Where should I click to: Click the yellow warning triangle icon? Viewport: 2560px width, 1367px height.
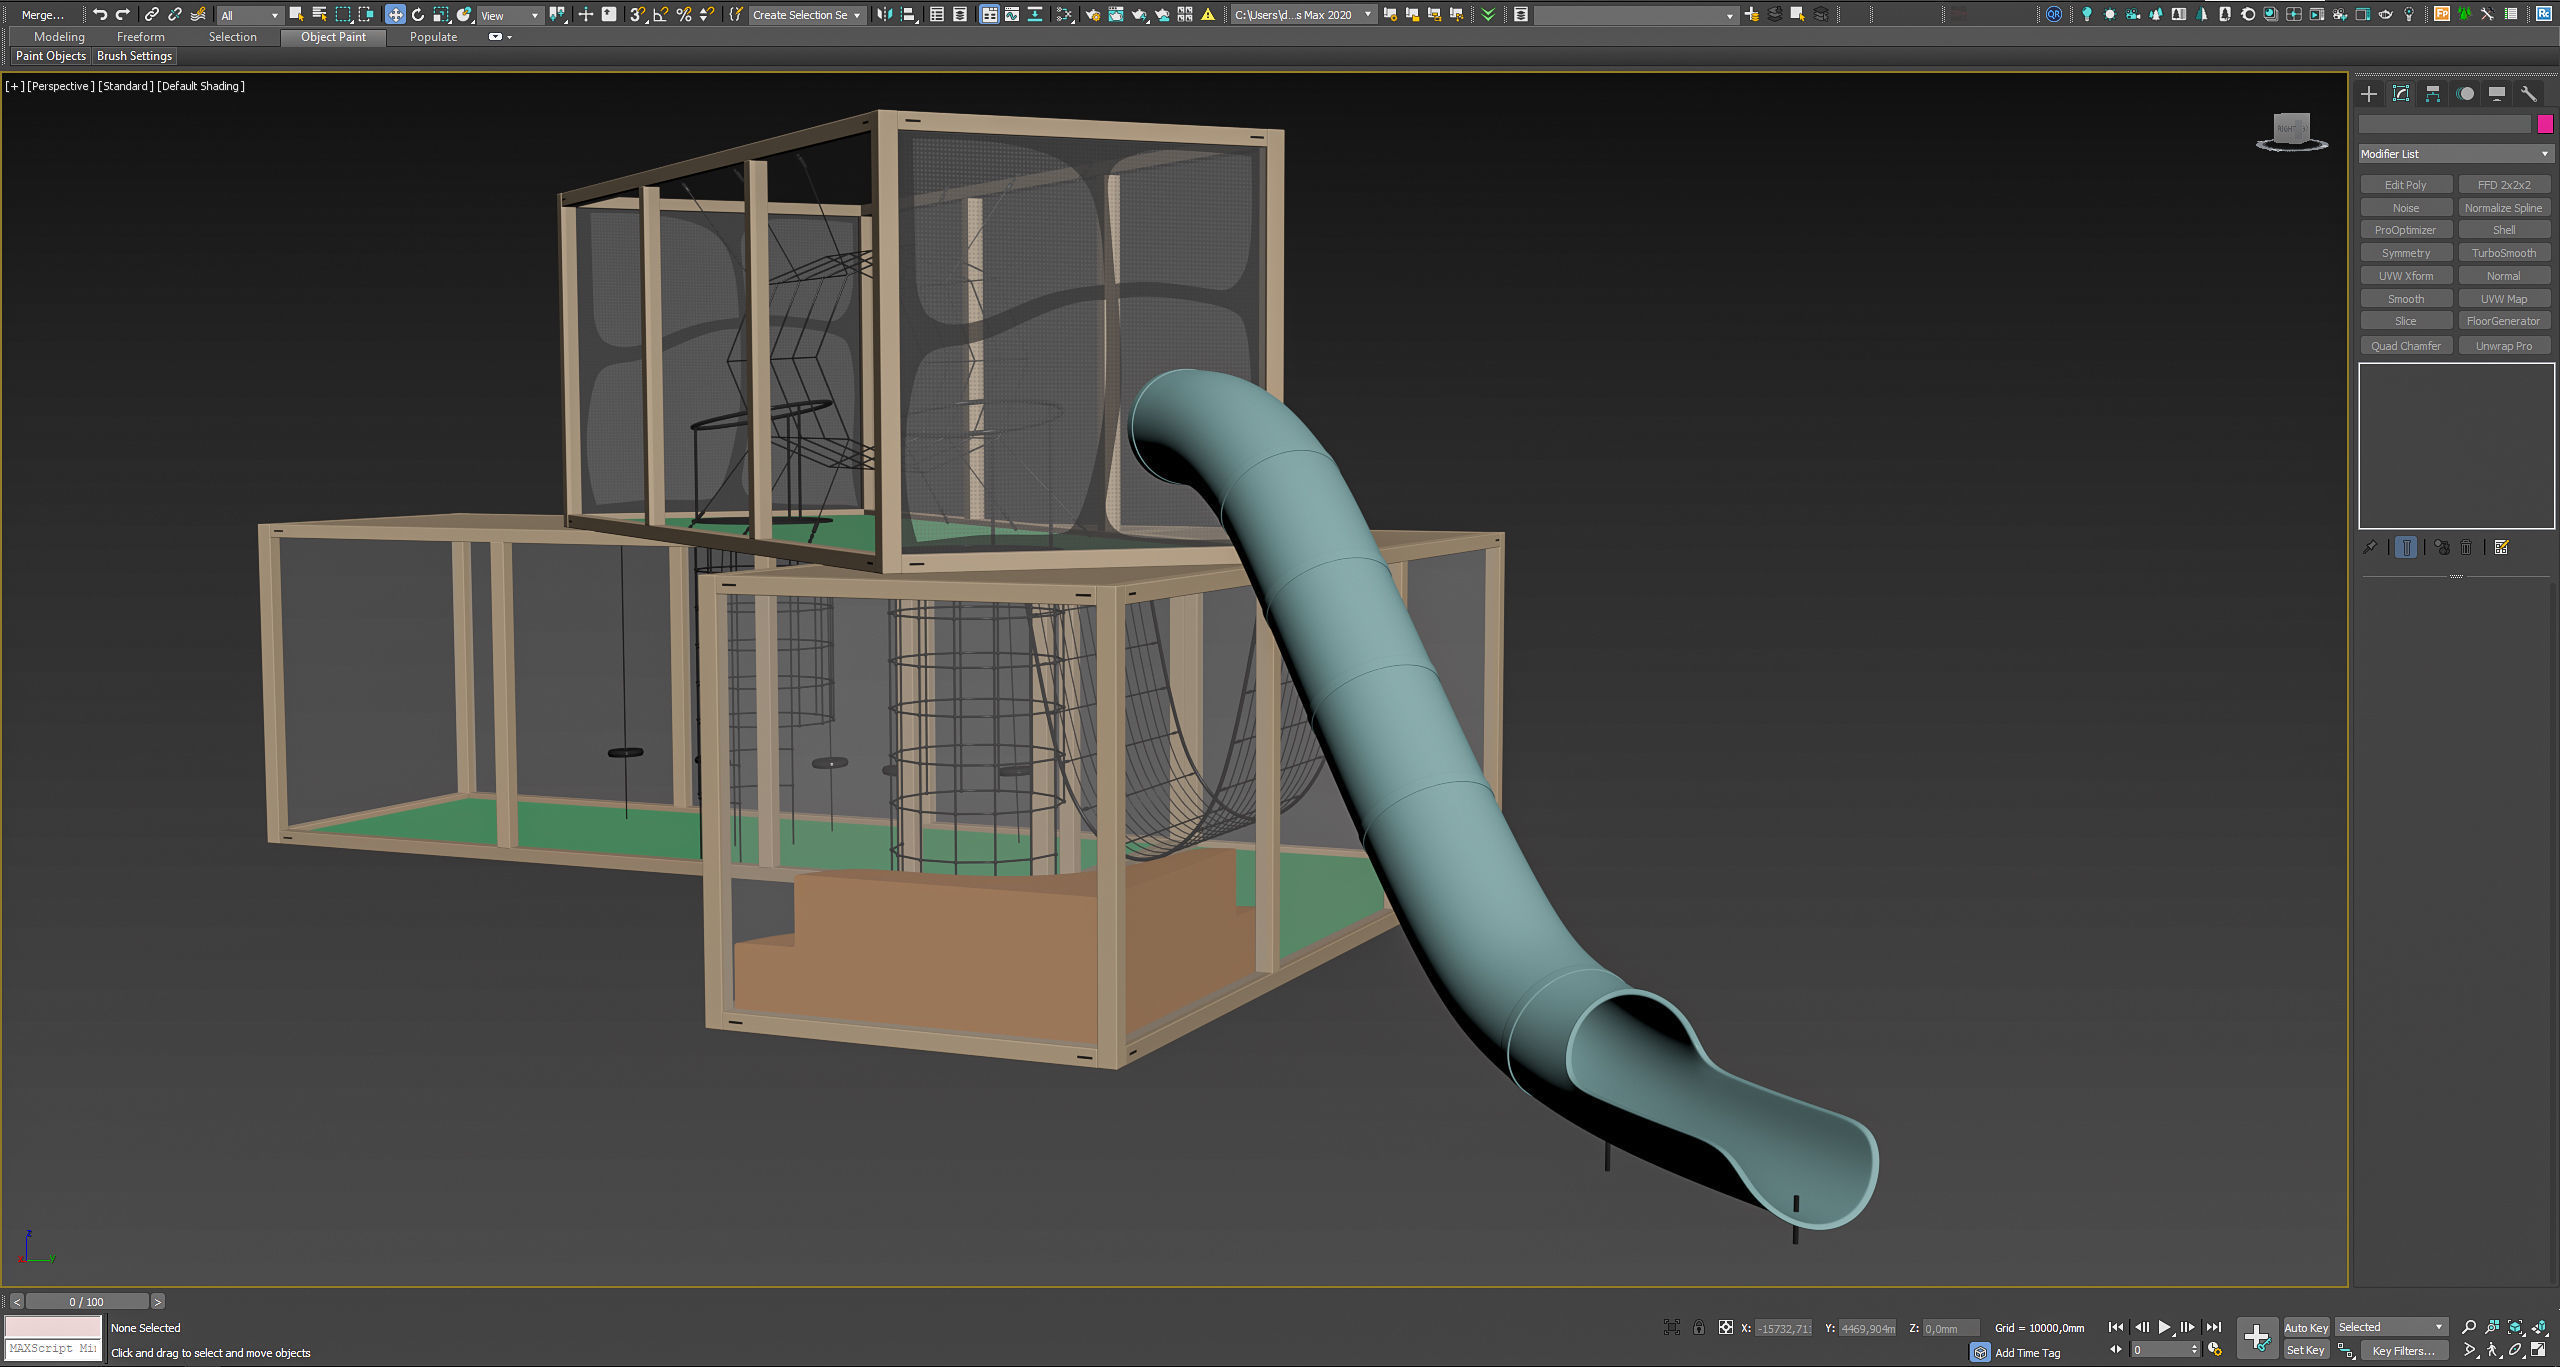pyautogui.click(x=1208, y=14)
